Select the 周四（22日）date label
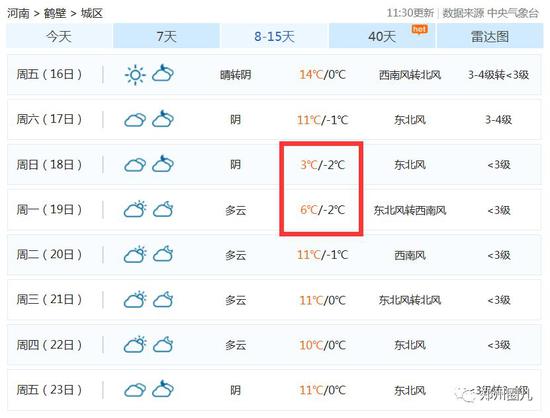The width and height of the screenshot is (550, 418). (49, 345)
